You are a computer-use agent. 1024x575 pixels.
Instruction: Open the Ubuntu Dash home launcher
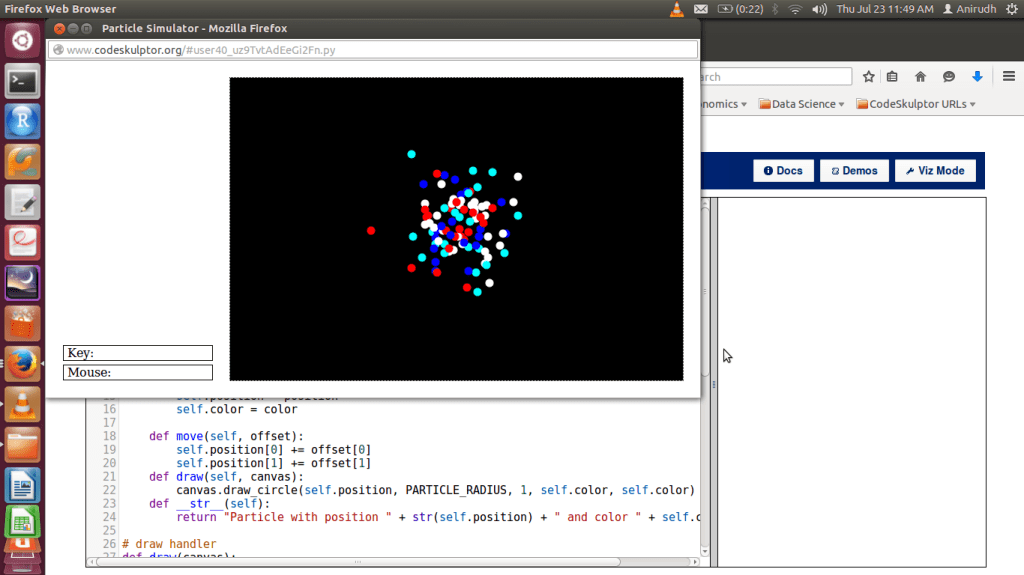22,41
